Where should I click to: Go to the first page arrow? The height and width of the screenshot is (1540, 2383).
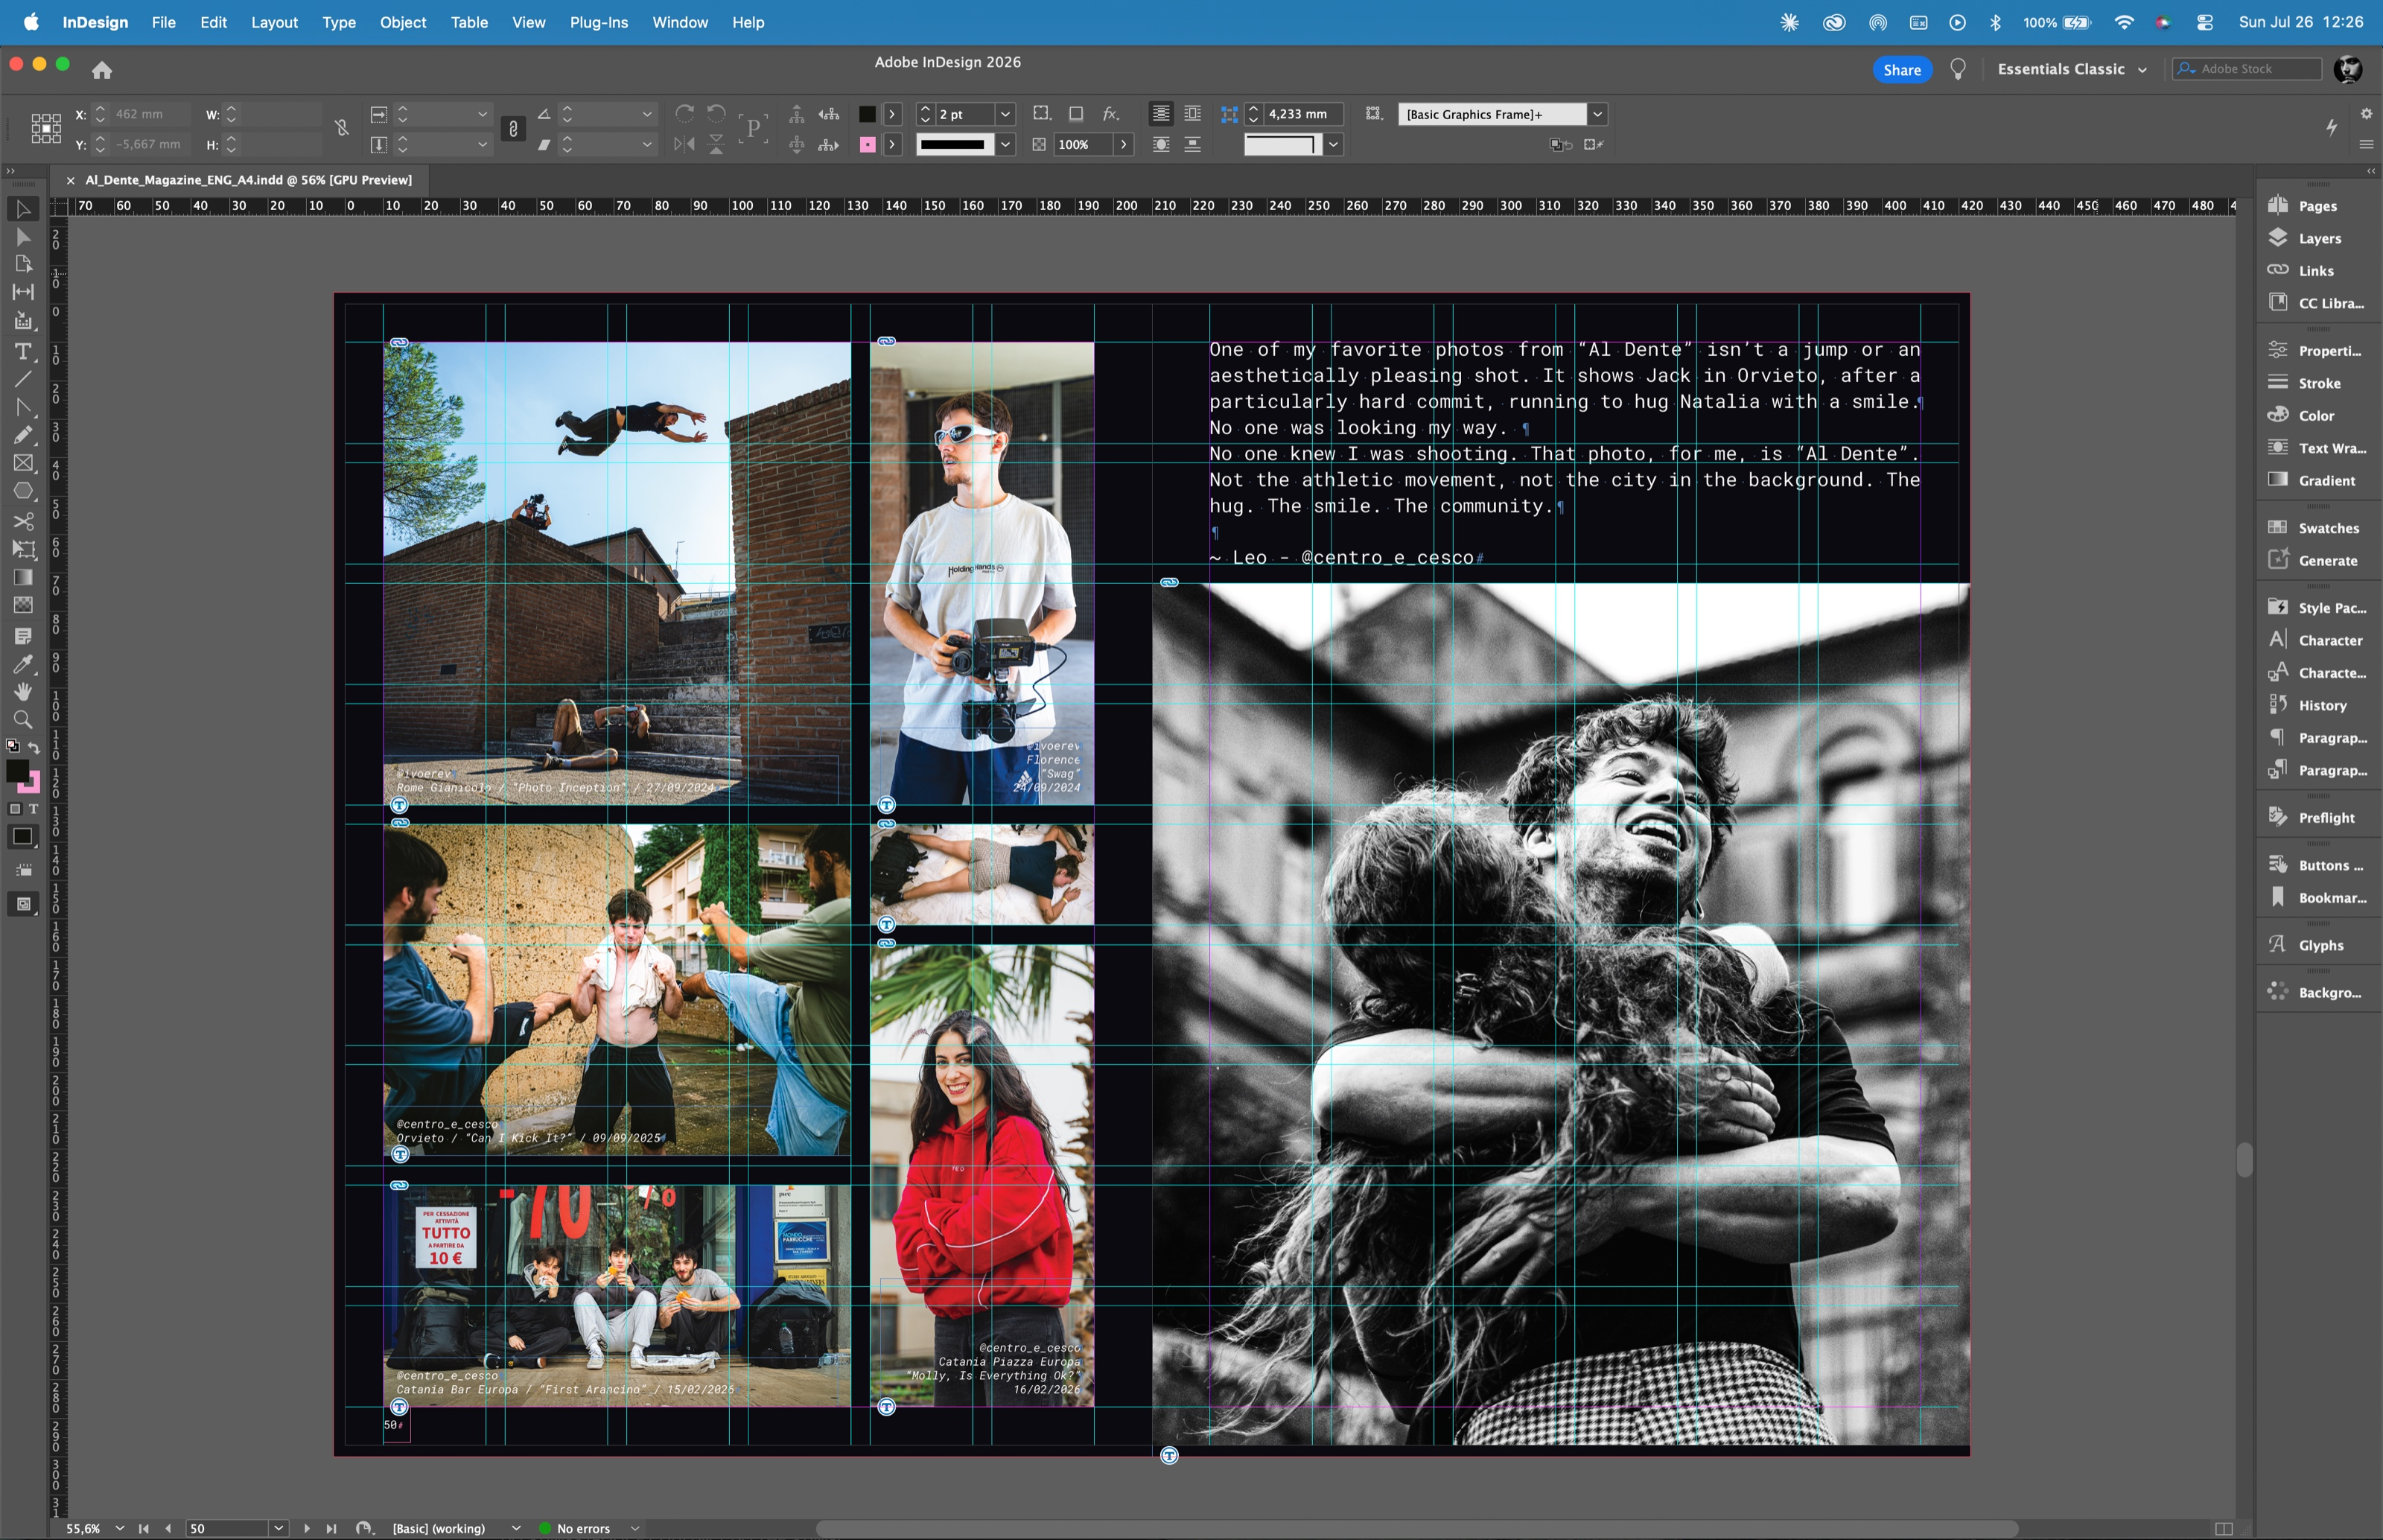pyautogui.click(x=144, y=1528)
